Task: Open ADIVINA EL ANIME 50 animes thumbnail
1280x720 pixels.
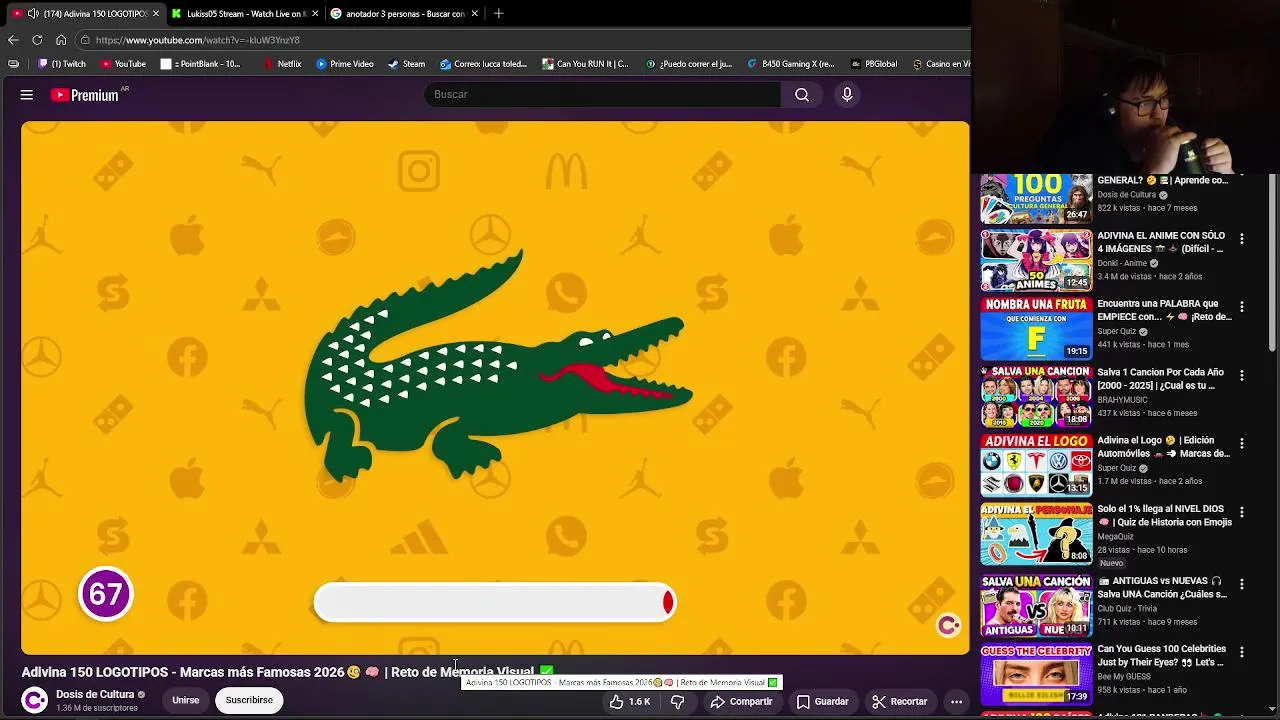Action: tap(1036, 260)
